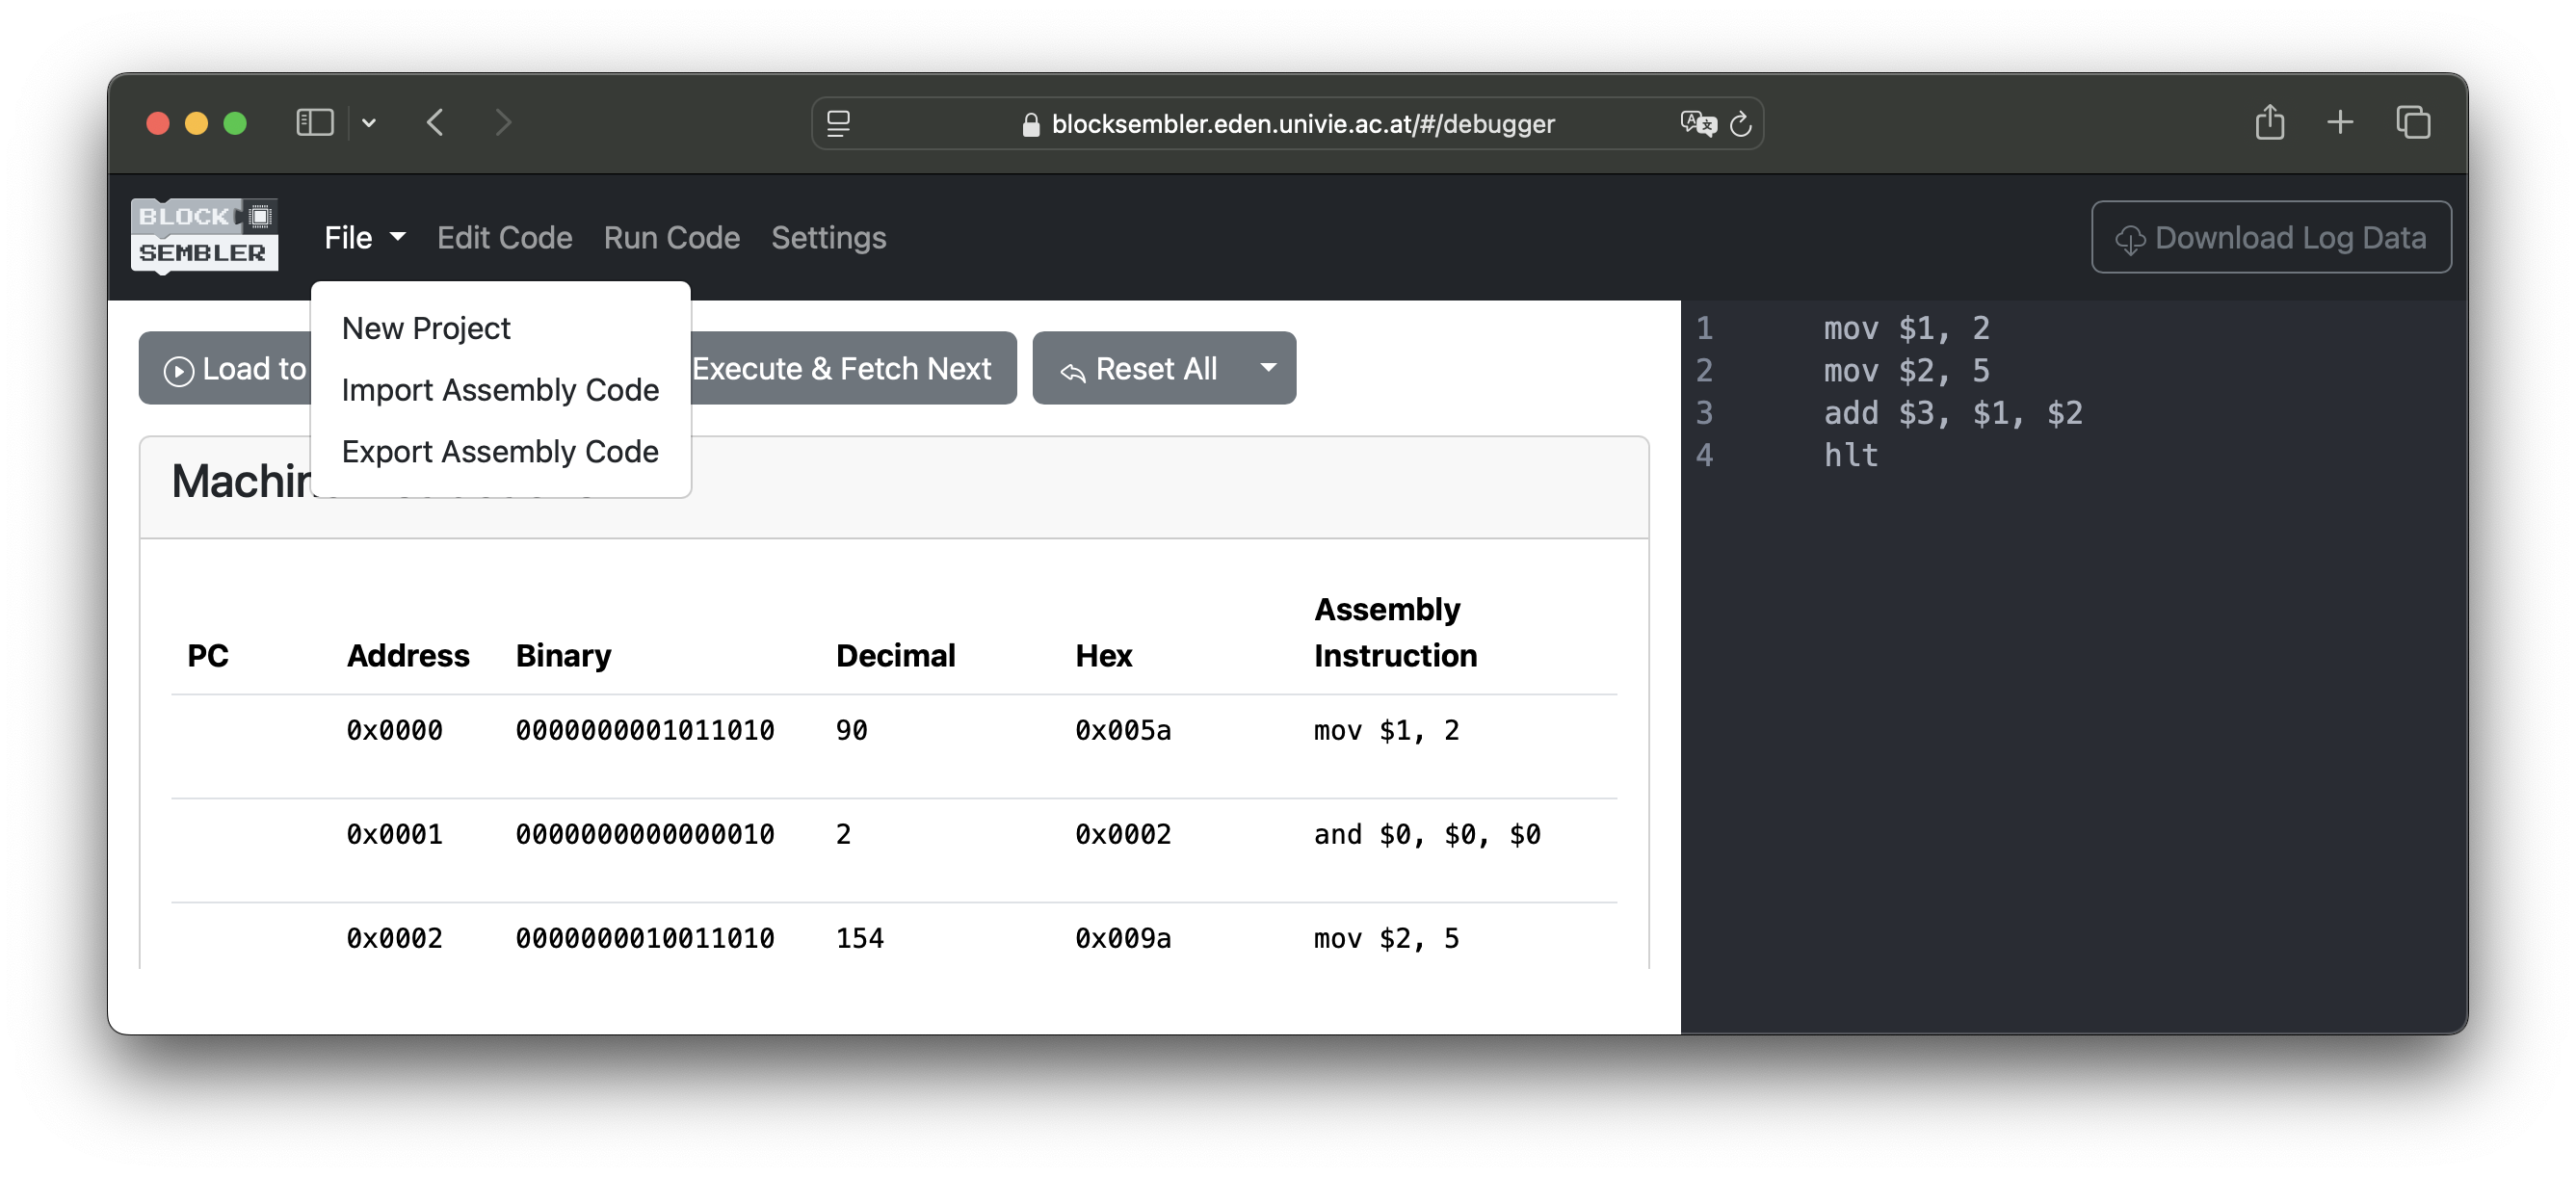2576x1177 pixels.
Task: Click the Blocksembler logo
Action: click(x=204, y=236)
